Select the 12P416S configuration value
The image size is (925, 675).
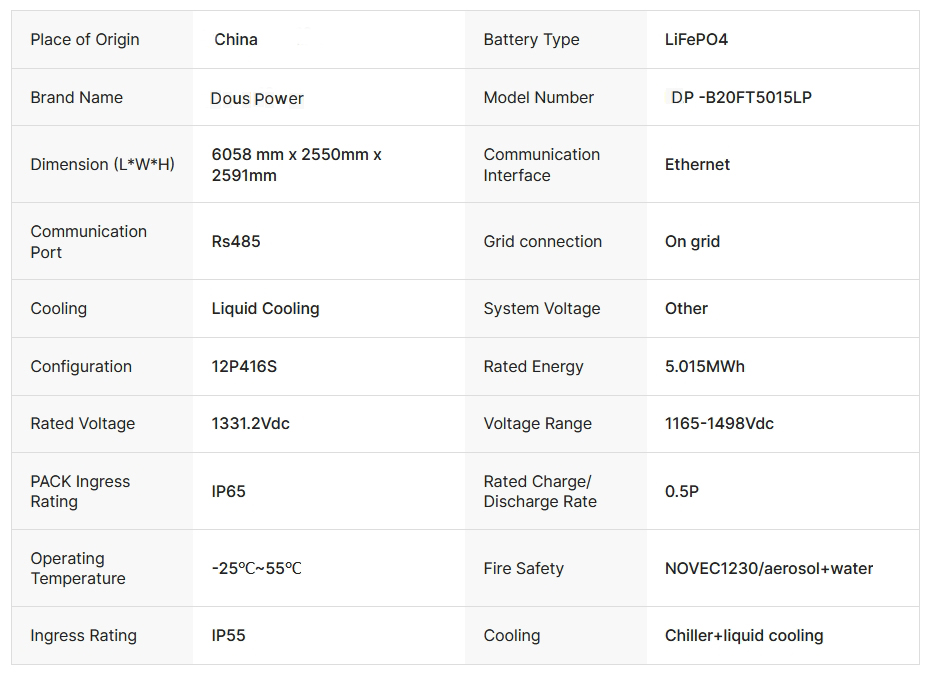244,366
